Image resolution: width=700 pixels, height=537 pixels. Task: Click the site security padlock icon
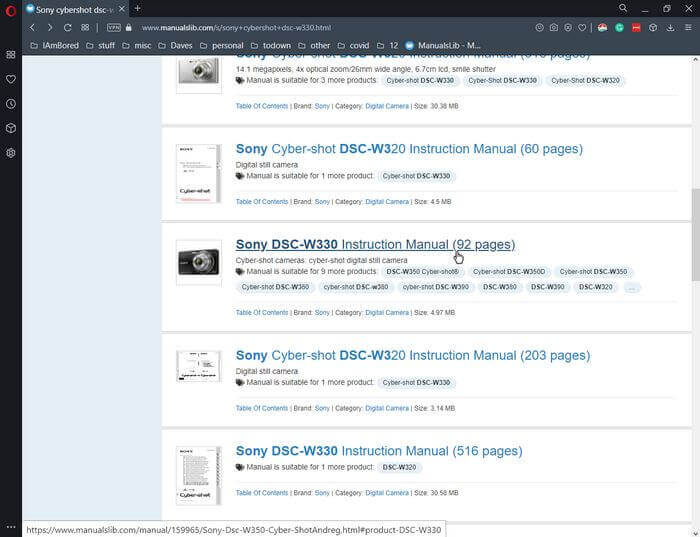129,28
